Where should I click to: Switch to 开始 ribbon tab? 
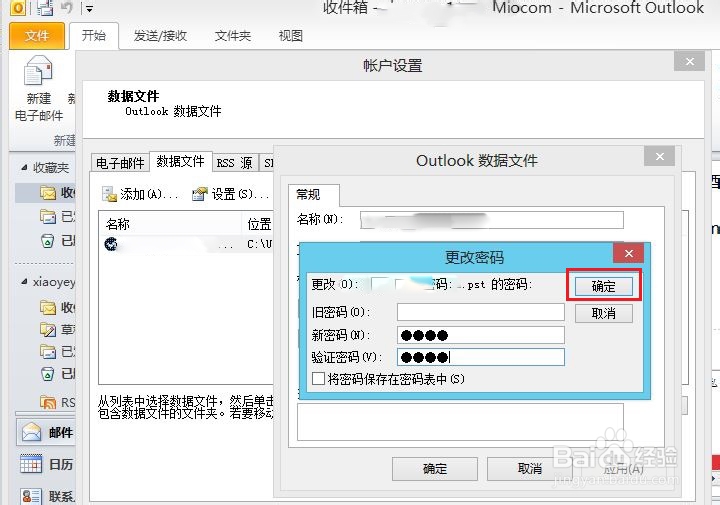coord(94,35)
